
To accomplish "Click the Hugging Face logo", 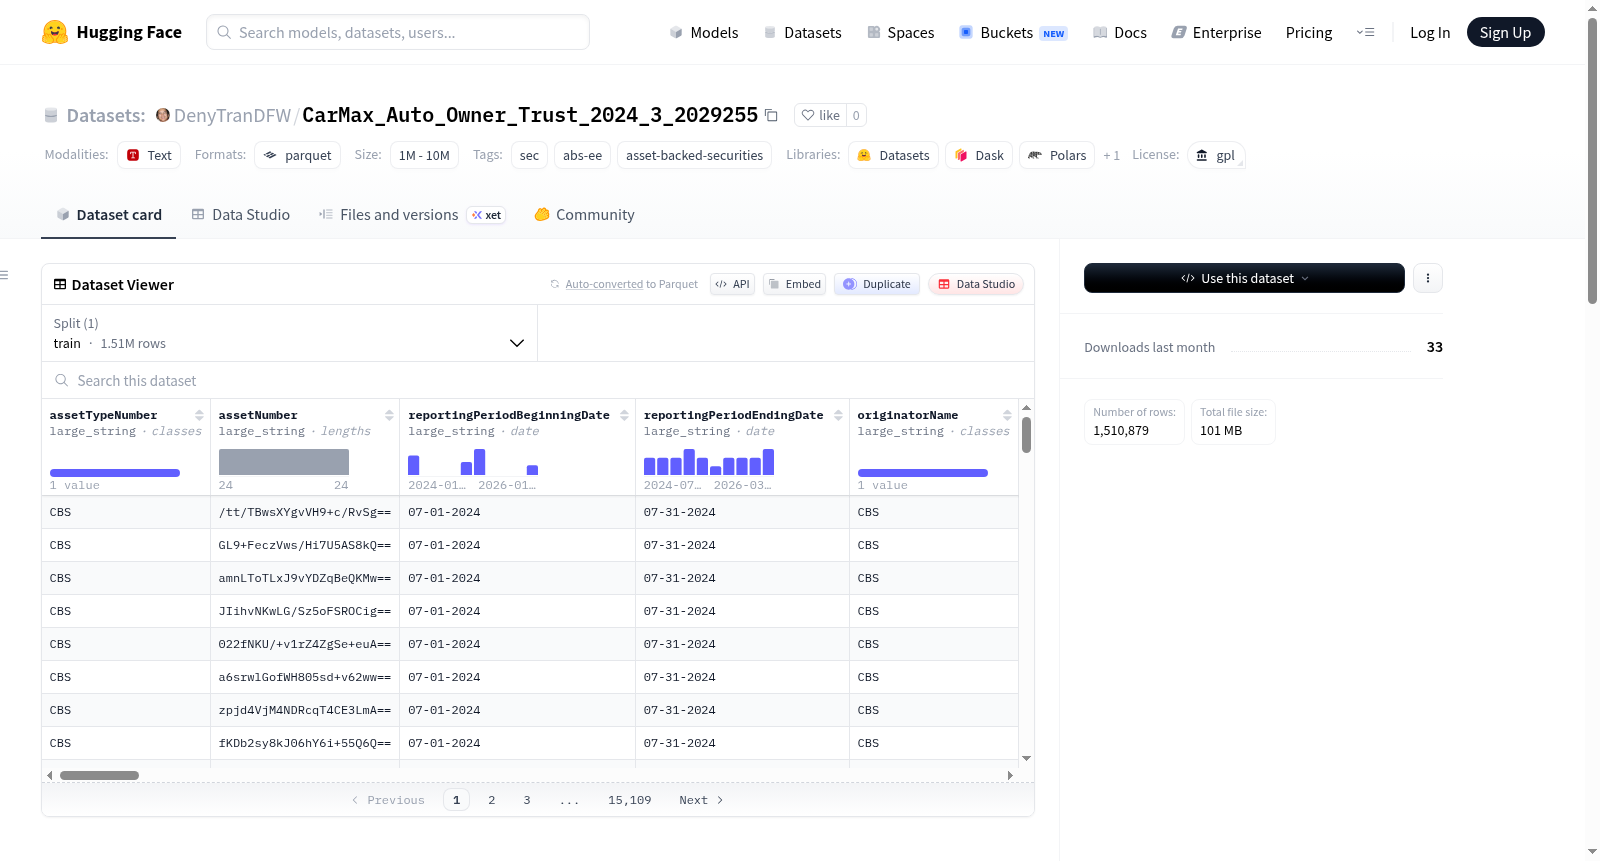I will pyautogui.click(x=55, y=32).
